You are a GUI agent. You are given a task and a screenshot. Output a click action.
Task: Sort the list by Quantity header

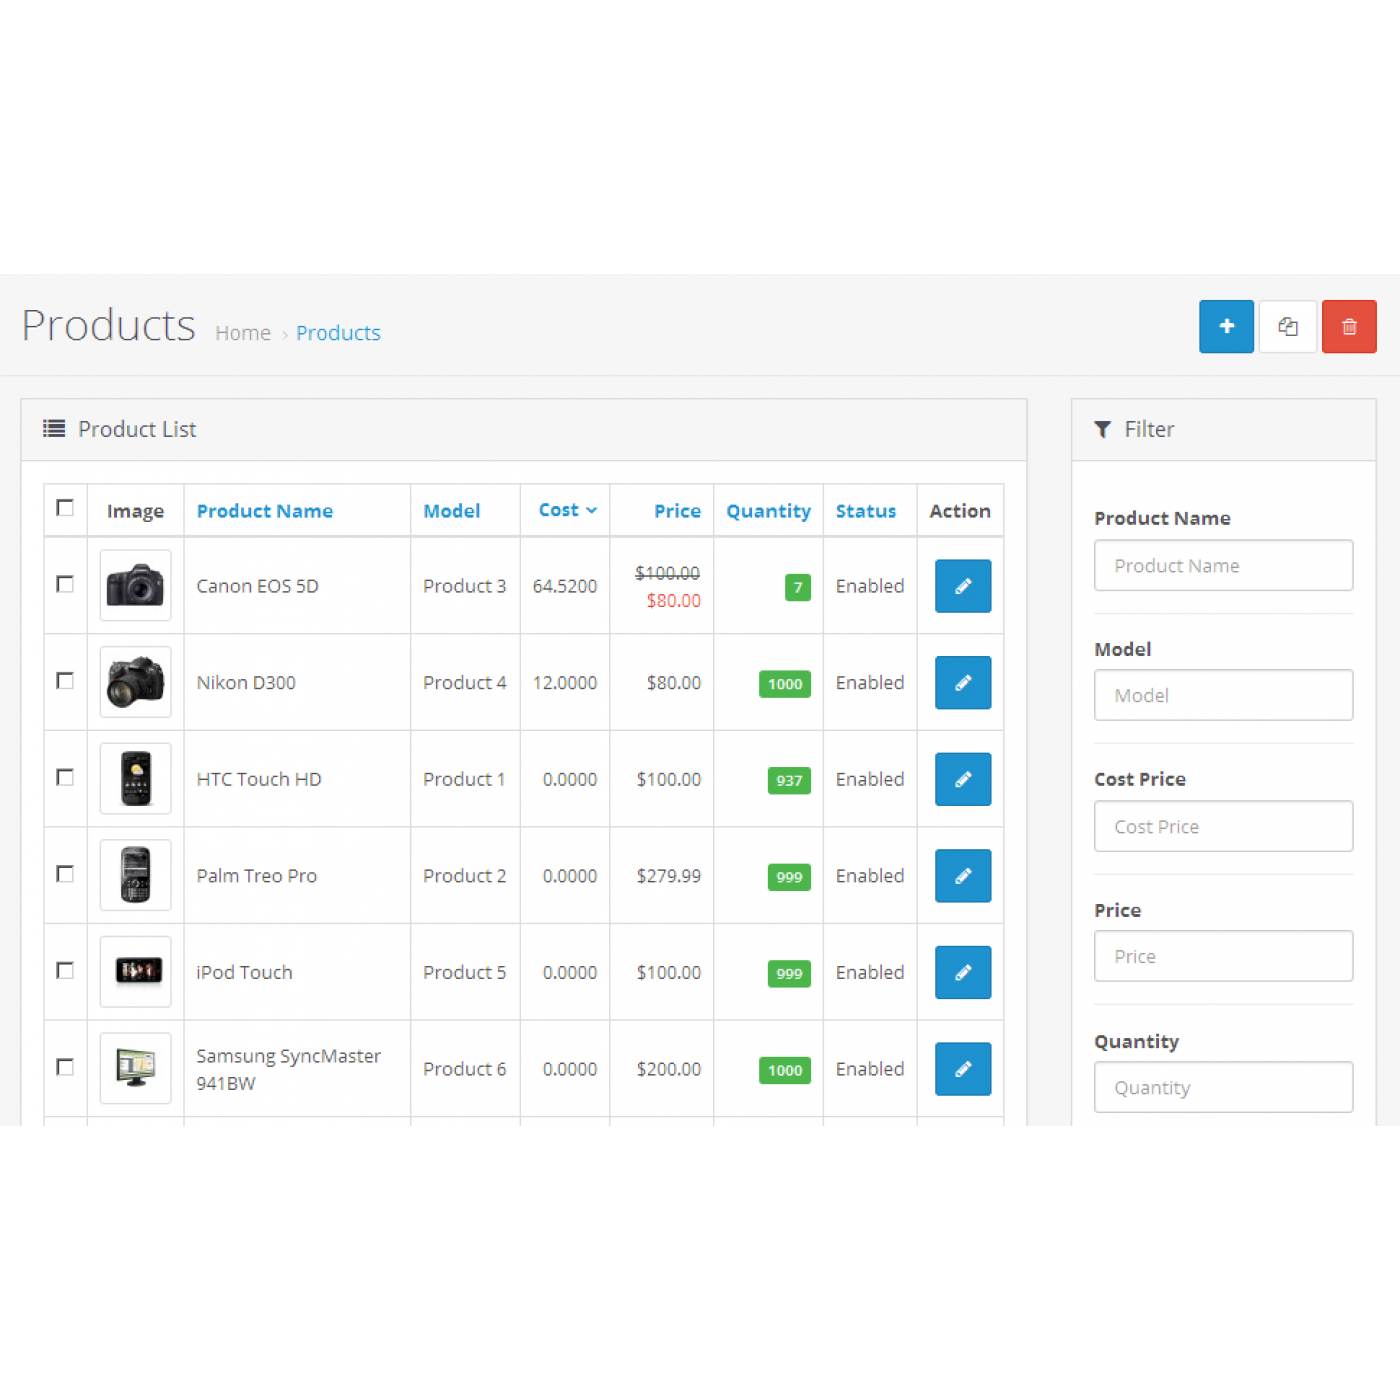tap(768, 511)
